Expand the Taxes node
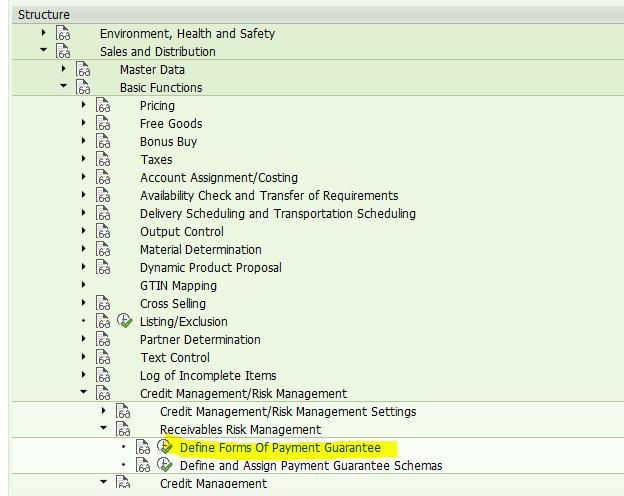The width and height of the screenshot is (624, 496). coord(83,158)
